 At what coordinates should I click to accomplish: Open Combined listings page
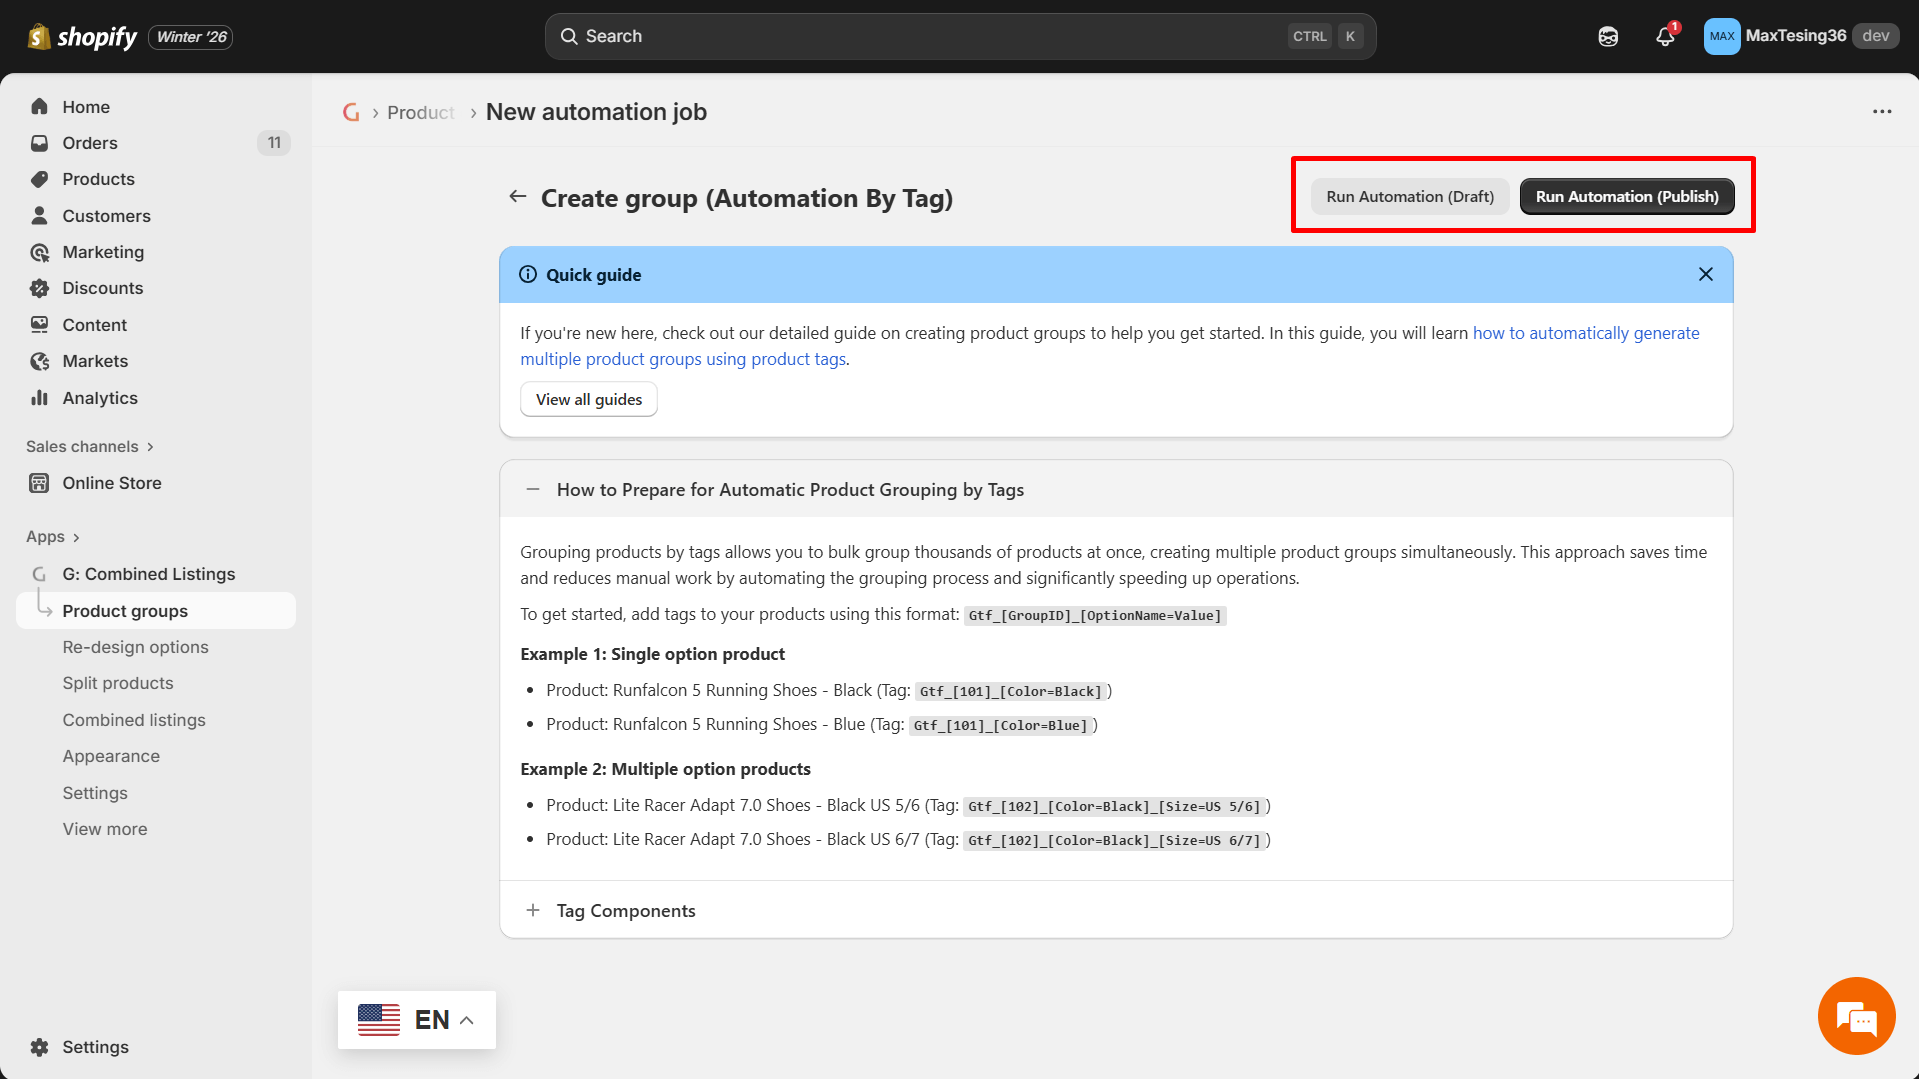pos(134,720)
